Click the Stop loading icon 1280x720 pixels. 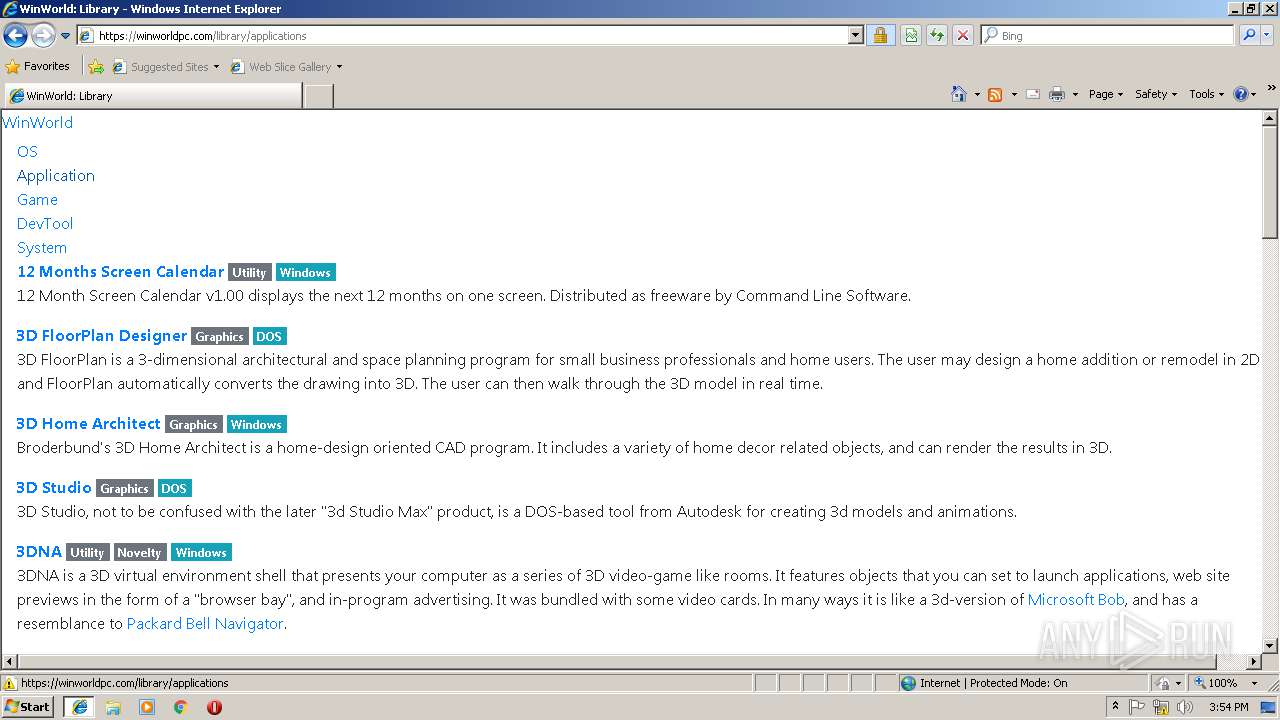point(963,36)
